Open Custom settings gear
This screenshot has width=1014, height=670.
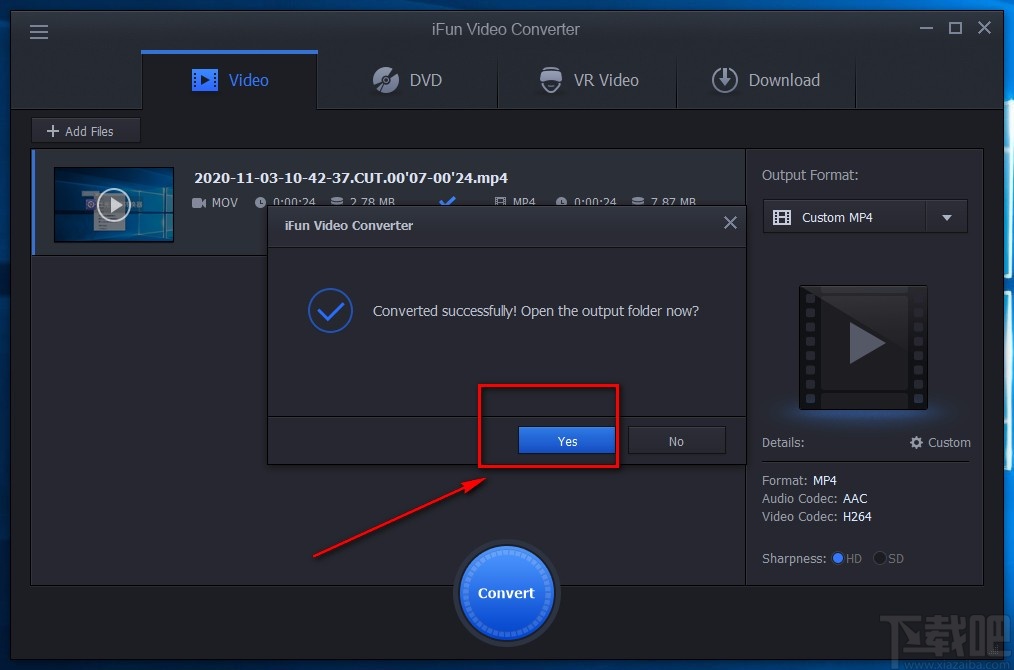click(x=916, y=442)
